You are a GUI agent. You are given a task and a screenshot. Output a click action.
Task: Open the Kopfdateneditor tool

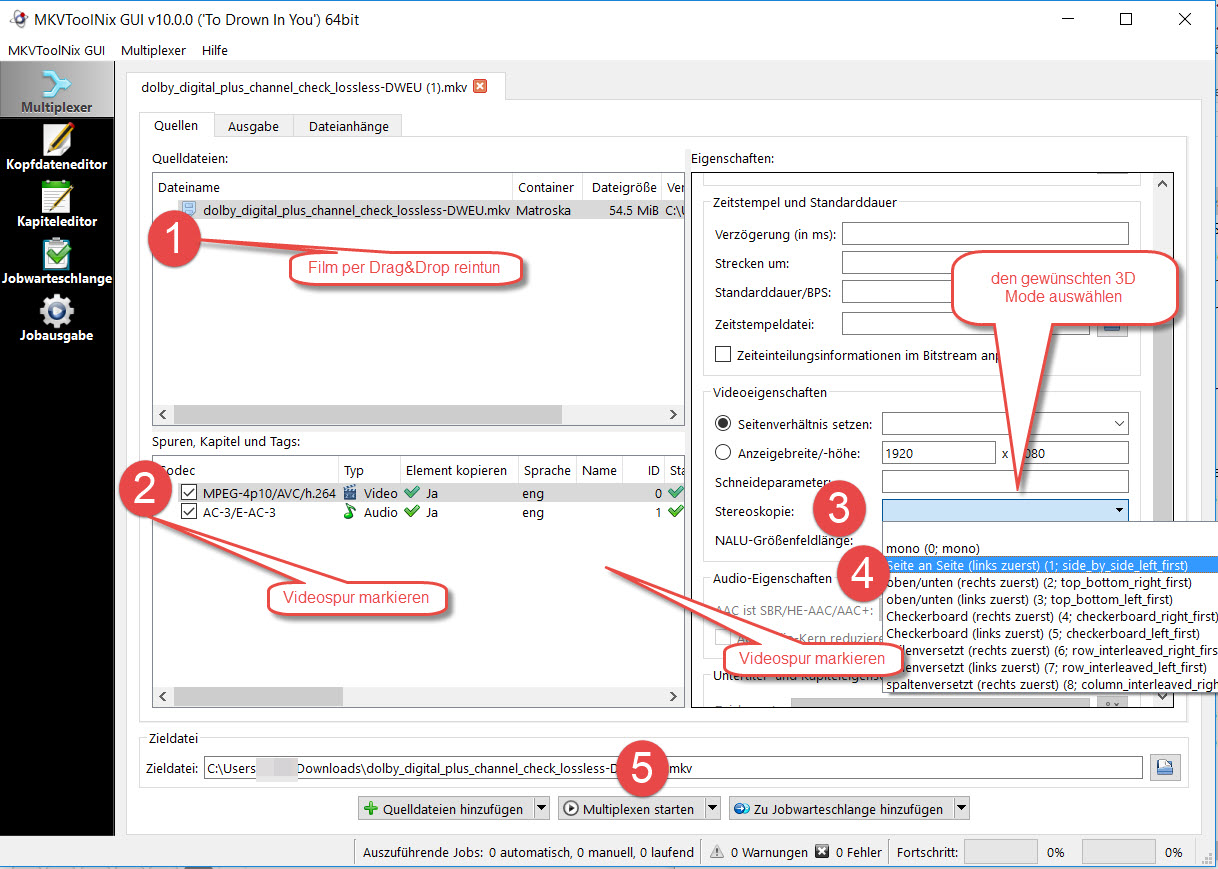(57, 146)
